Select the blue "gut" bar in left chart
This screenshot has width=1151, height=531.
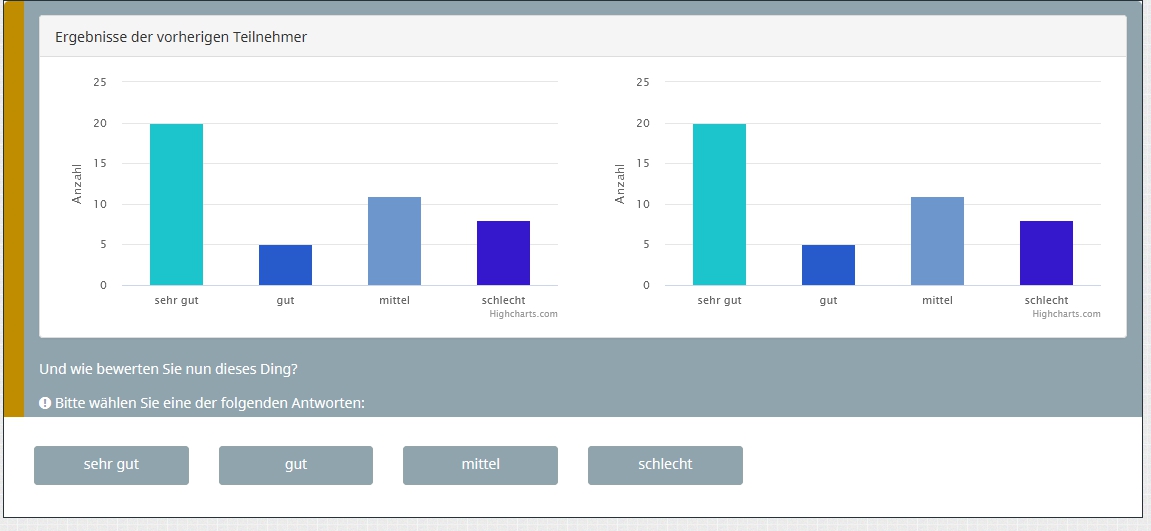(x=285, y=265)
